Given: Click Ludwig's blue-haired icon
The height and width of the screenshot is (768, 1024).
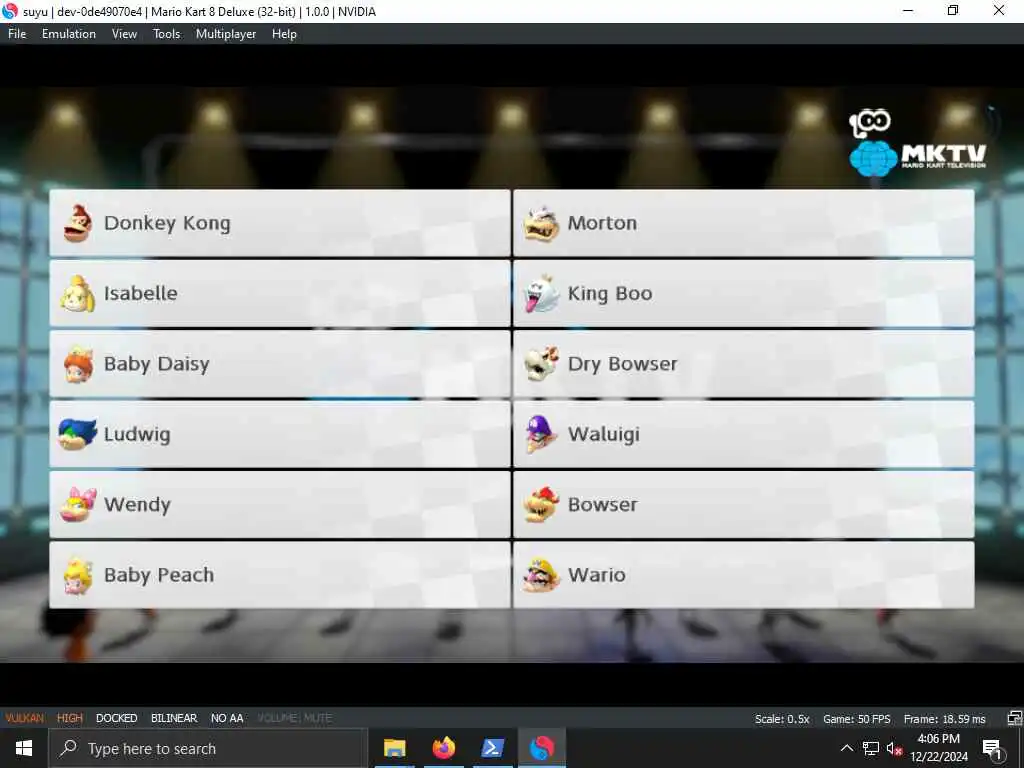Looking at the screenshot, I should point(77,434).
